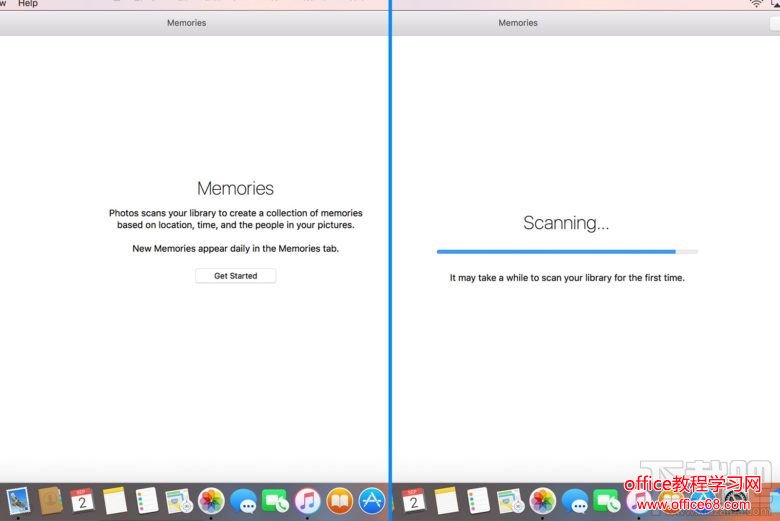Open Mail in the Get Started screen's dock
The height and width of the screenshot is (521, 780).
click(x=18, y=501)
